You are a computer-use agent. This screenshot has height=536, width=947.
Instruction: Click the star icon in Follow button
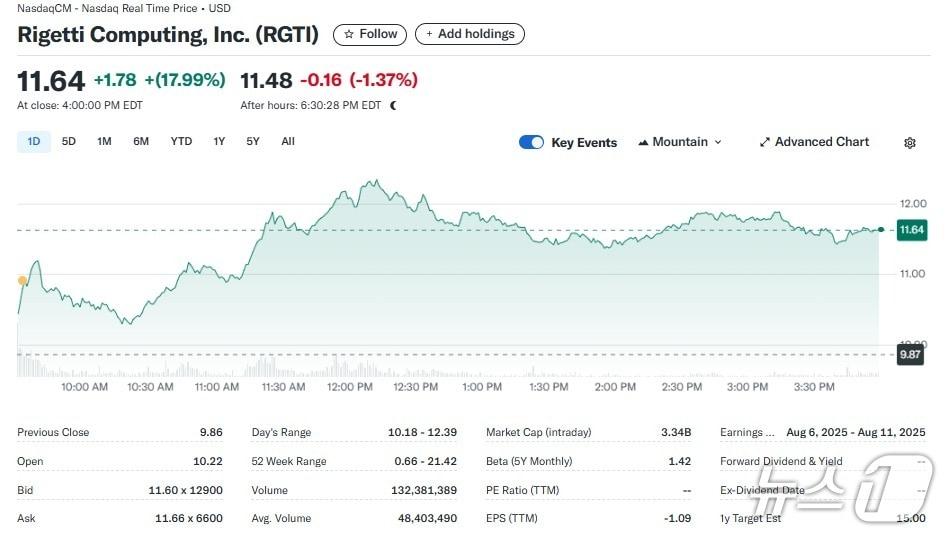[x=349, y=34]
